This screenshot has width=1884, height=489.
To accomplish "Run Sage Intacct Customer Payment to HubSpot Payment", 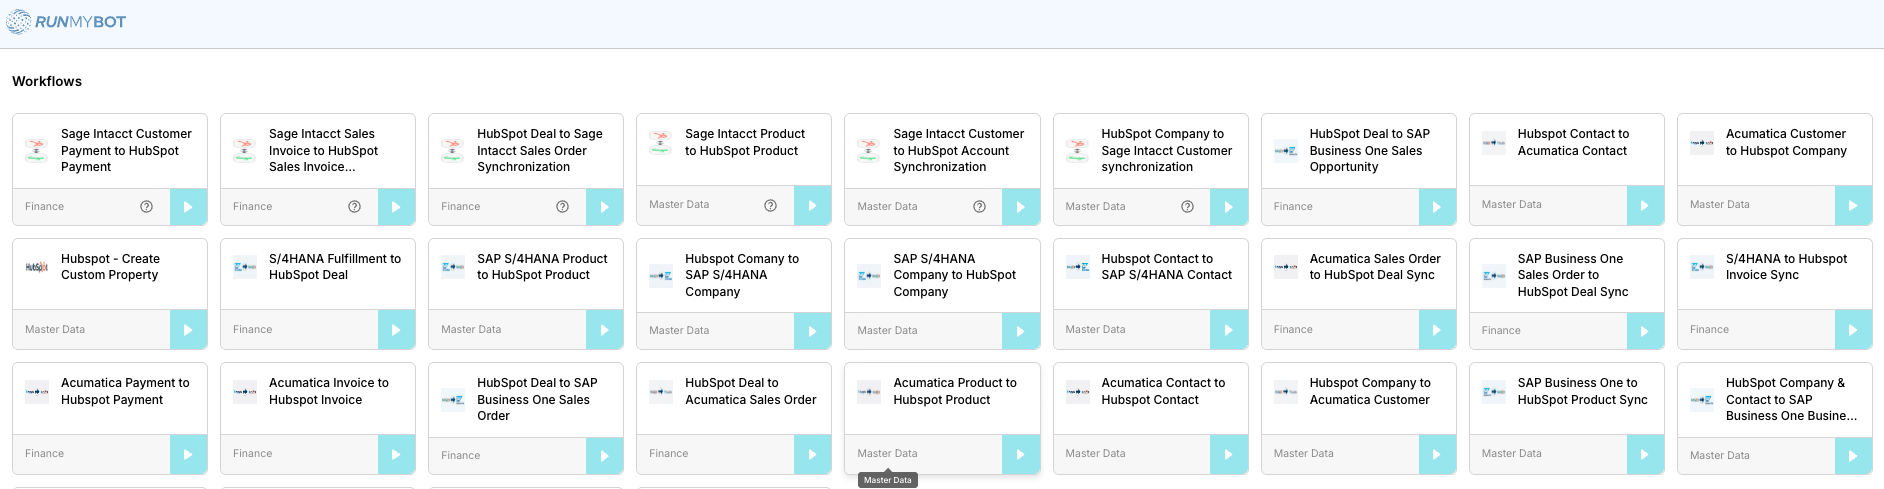I will pyautogui.click(x=188, y=207).
